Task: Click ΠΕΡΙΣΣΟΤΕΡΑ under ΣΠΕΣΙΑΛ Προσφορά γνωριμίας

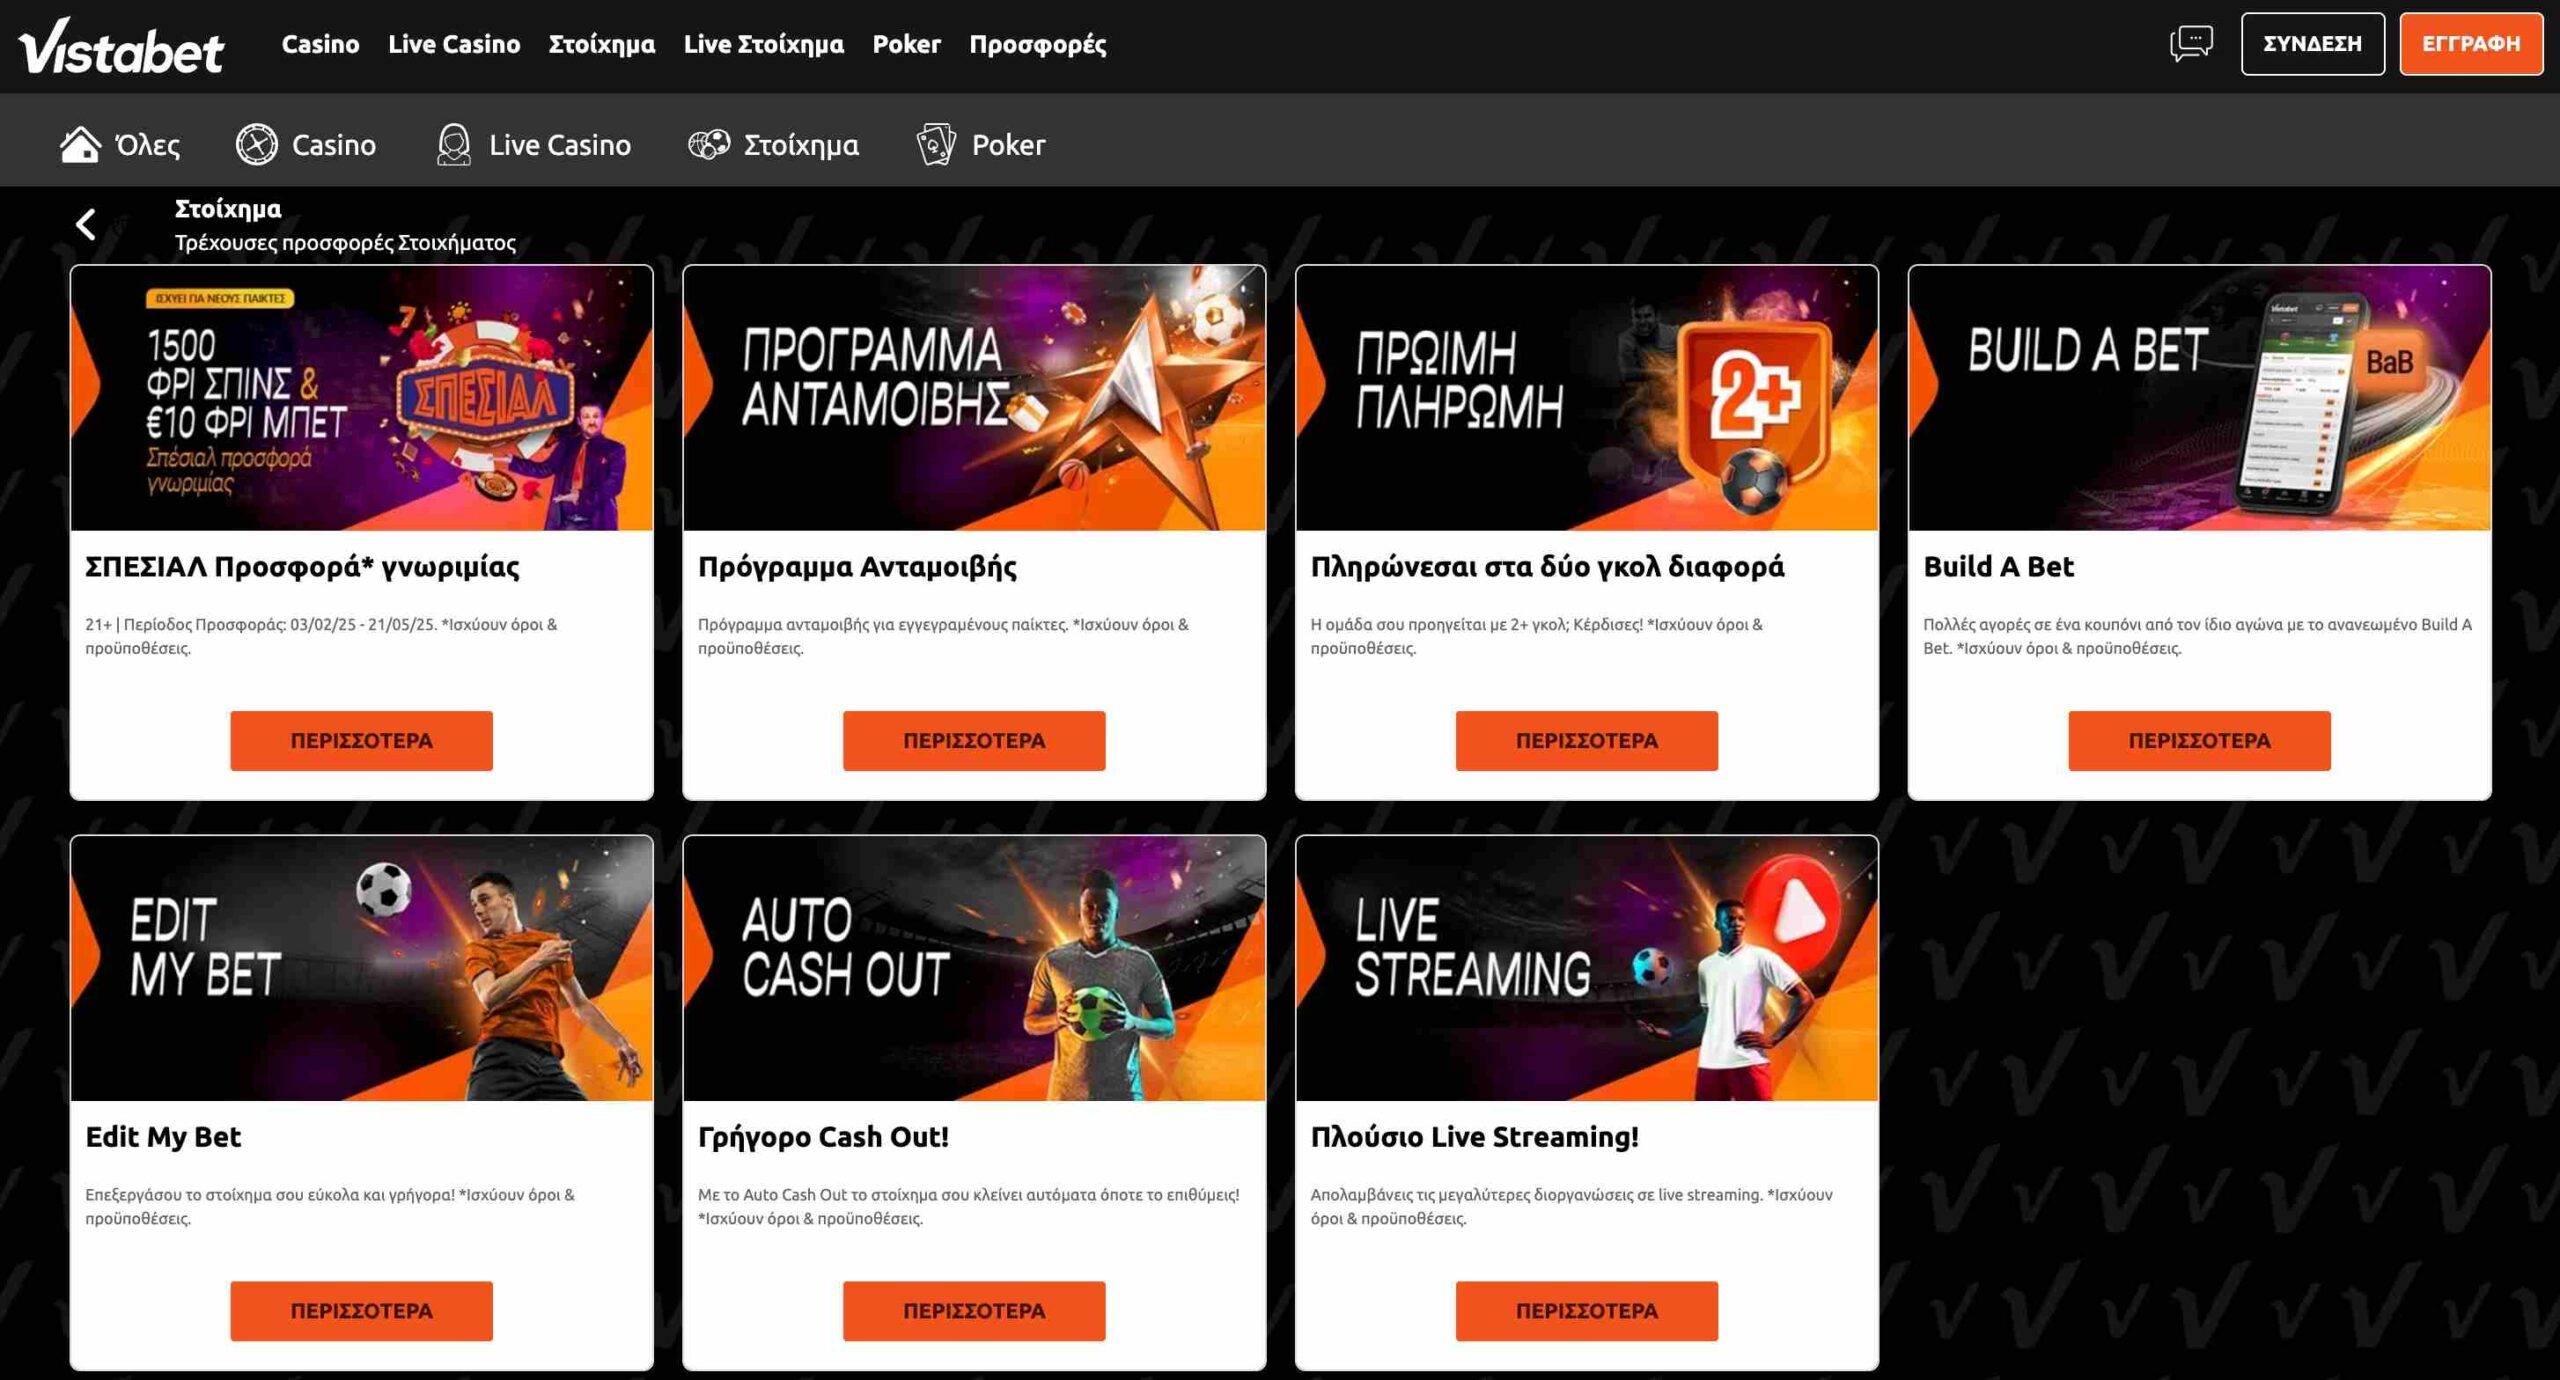Action: pyautogui.click(x=361, y=741)
